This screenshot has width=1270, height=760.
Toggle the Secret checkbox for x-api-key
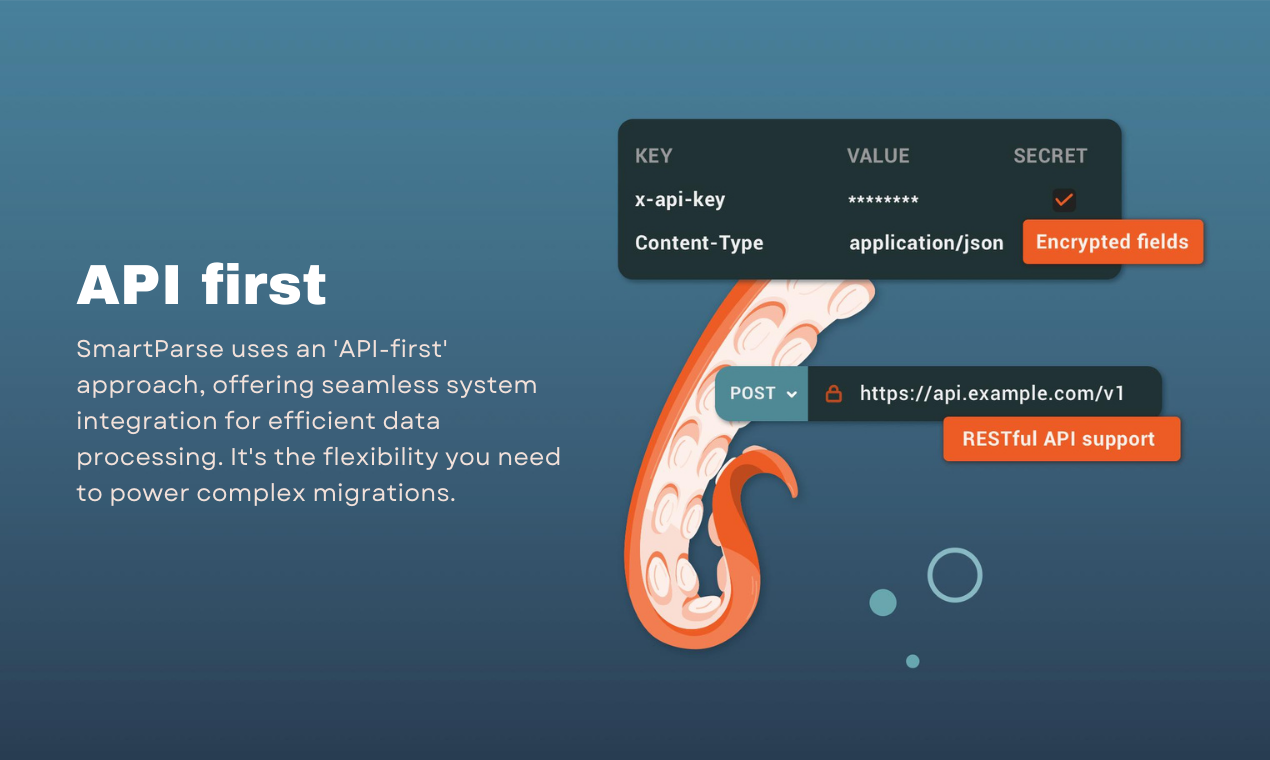(x=1064, y=200)
